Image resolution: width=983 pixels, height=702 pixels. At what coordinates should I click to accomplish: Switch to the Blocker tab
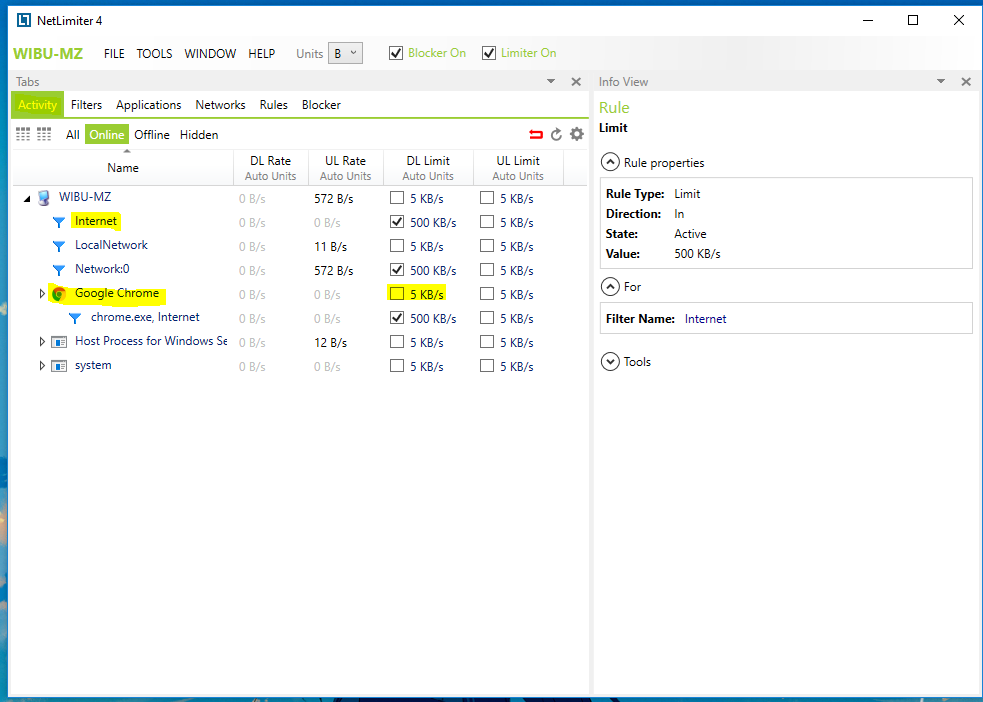(321, 105)
